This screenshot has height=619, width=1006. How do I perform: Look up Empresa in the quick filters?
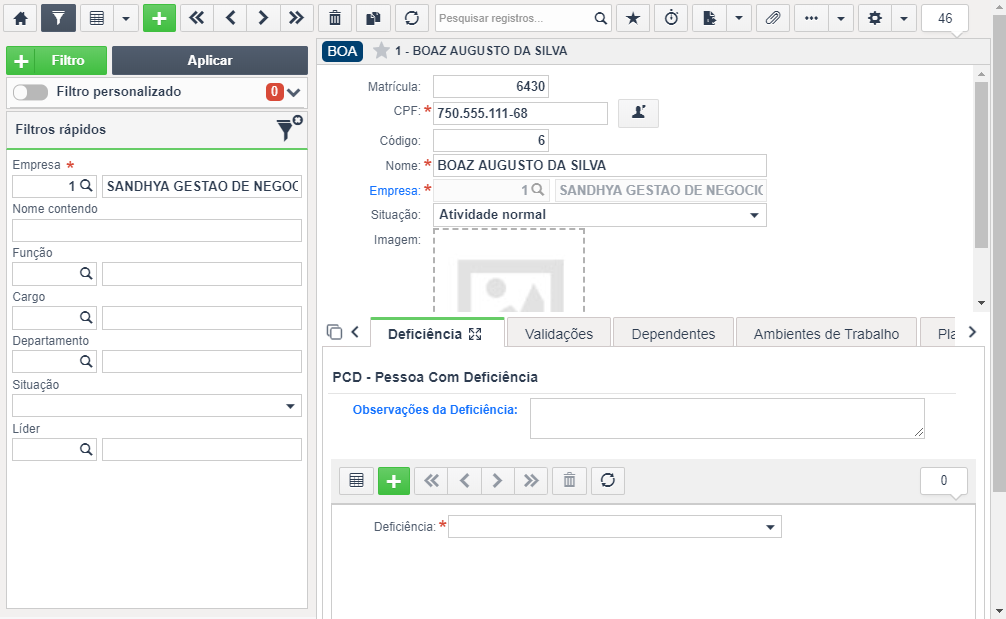pos(86,186)
